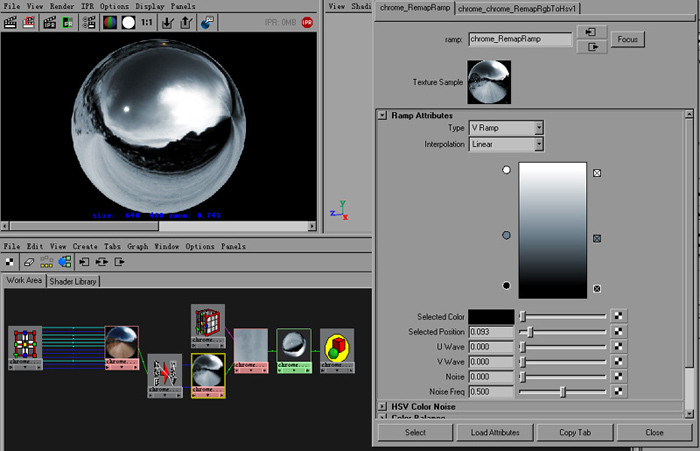Delete the bottom black ramp color entry
Screen dimensions: 700x451
click(x=597, y=288)
